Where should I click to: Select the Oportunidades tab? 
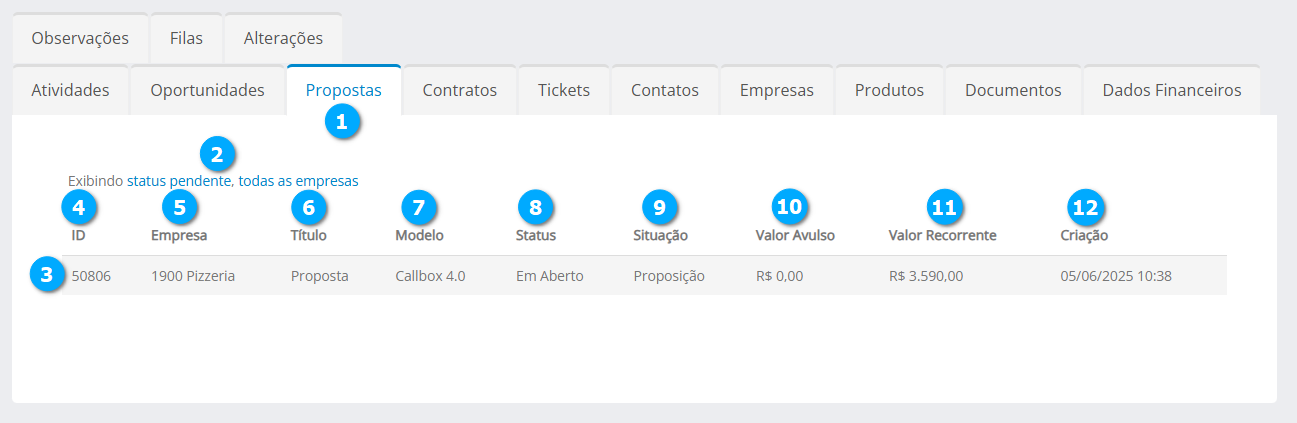coord(207,90)
